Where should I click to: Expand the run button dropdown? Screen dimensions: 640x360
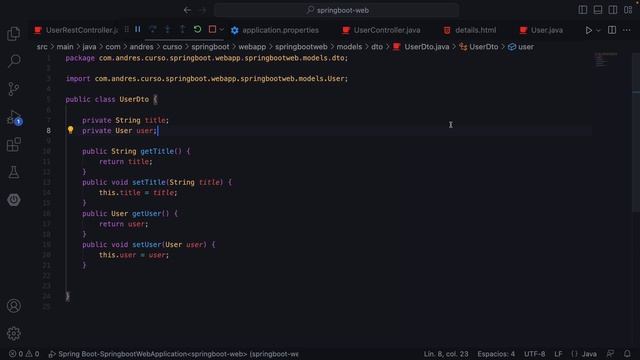[598, 31]
